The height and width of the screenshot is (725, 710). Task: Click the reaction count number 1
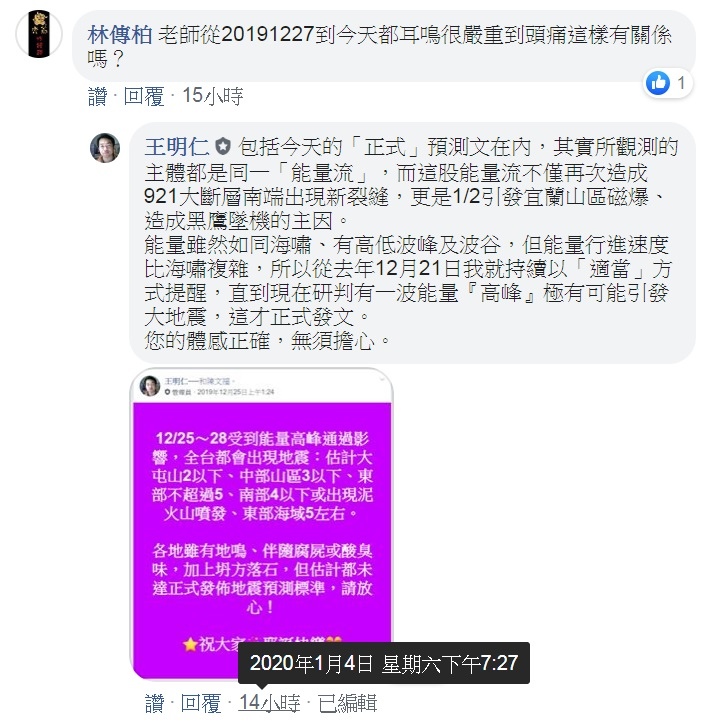click(681, 83)
